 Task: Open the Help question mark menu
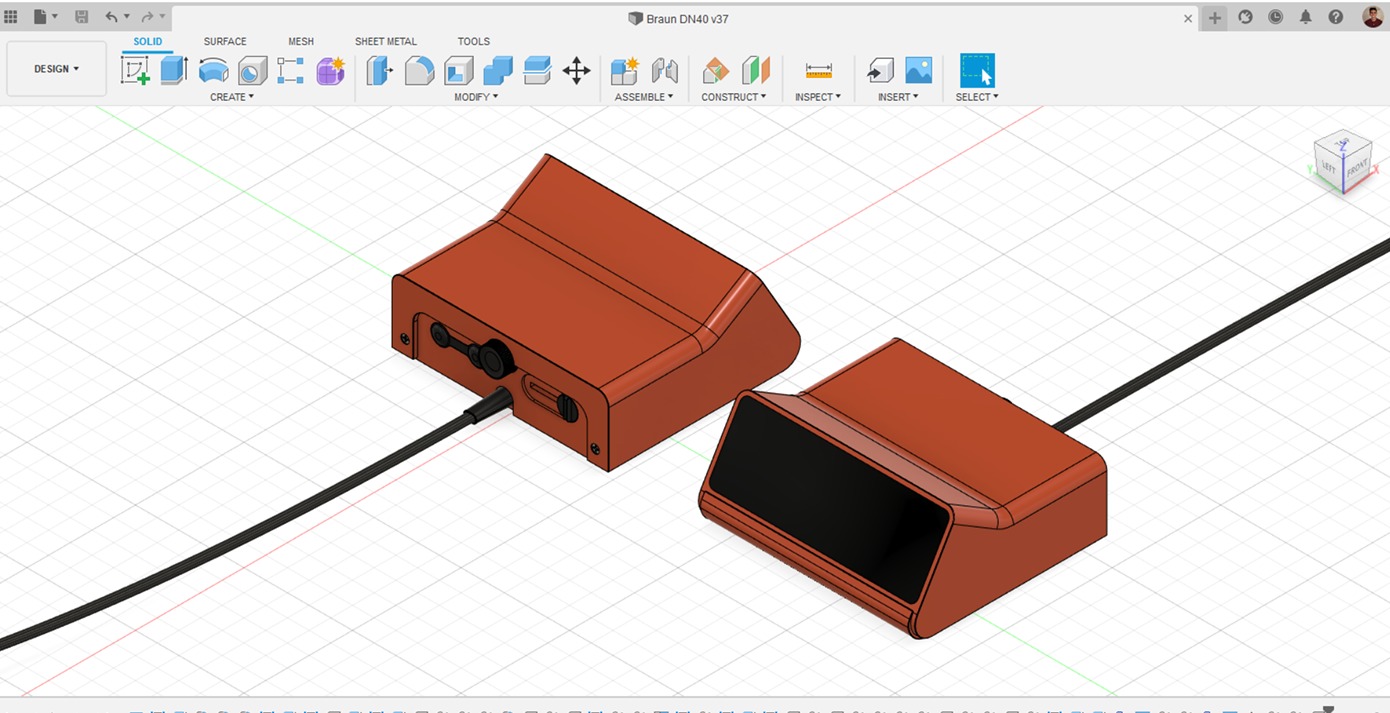tap(1336, 17)
